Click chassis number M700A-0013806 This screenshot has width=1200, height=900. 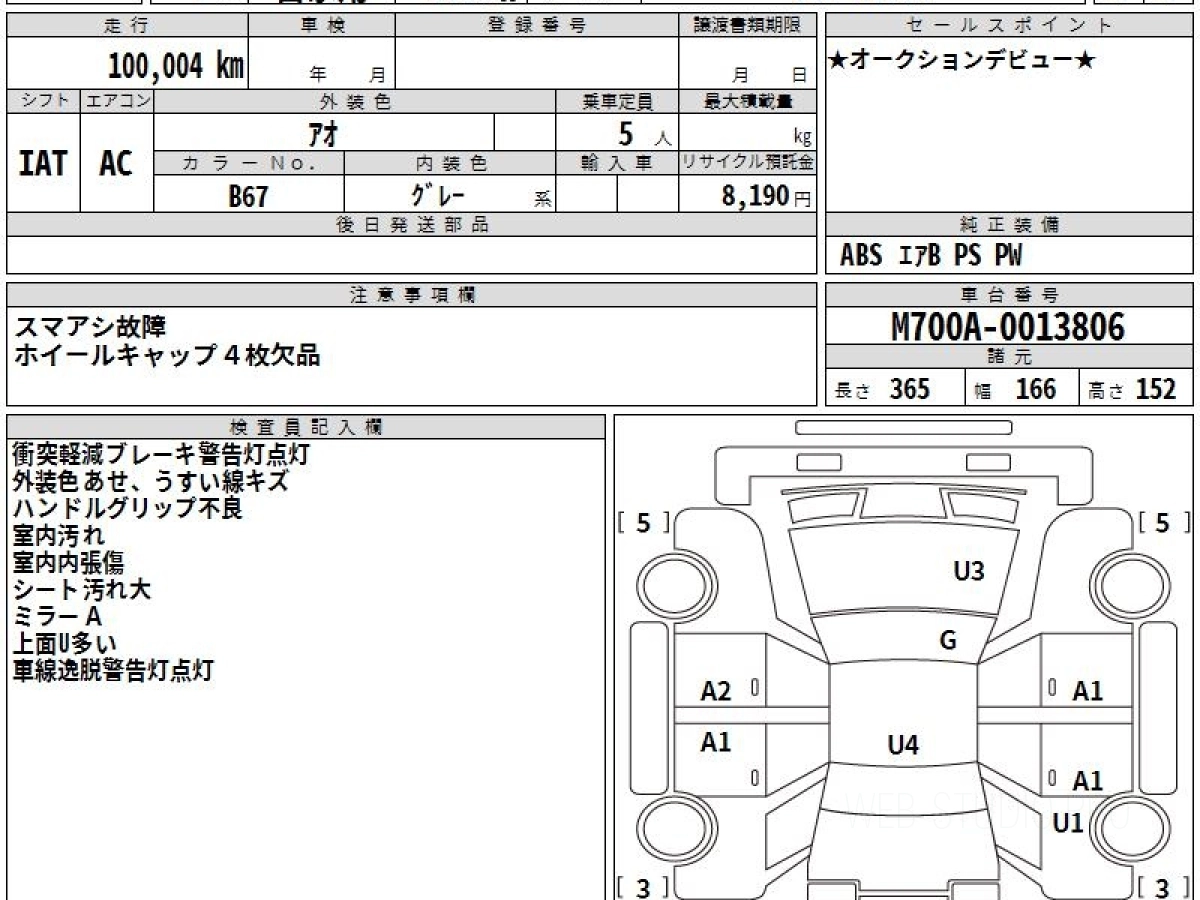tap(1008, 327)
